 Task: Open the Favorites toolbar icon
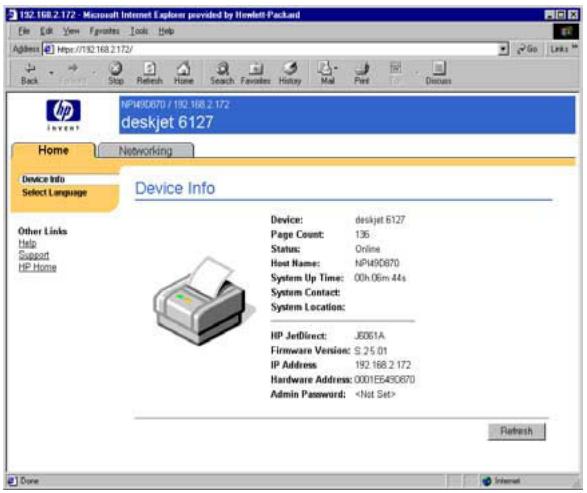[256, 69]
